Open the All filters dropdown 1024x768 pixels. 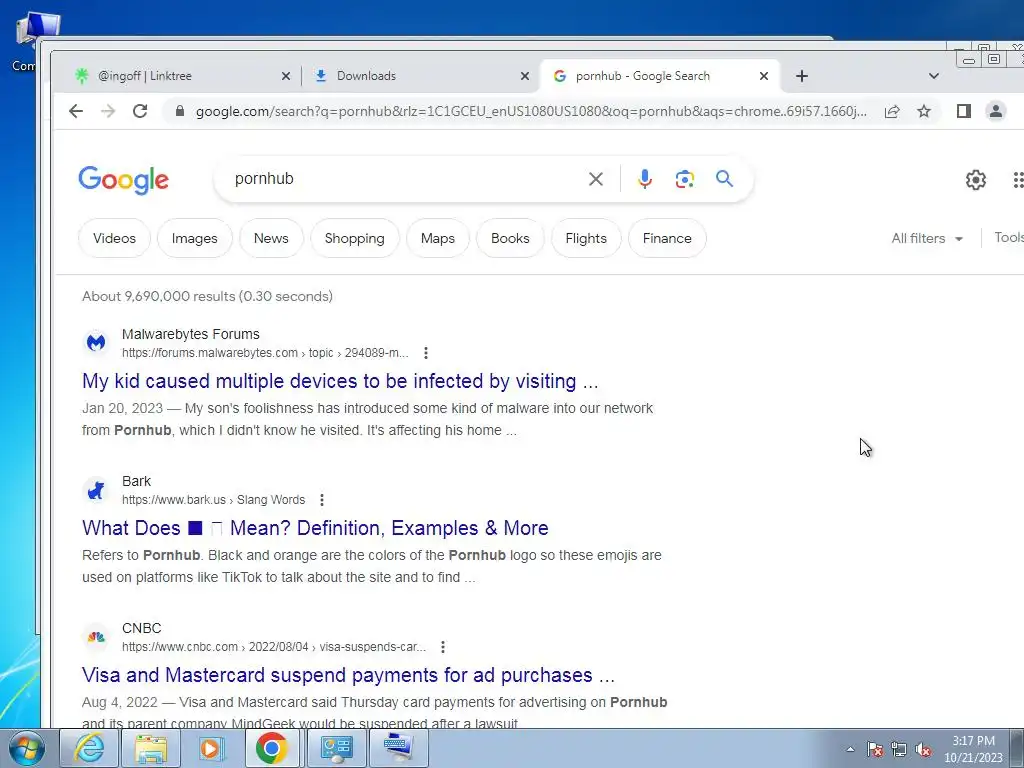pyautogui.click(x=927, y=238)
